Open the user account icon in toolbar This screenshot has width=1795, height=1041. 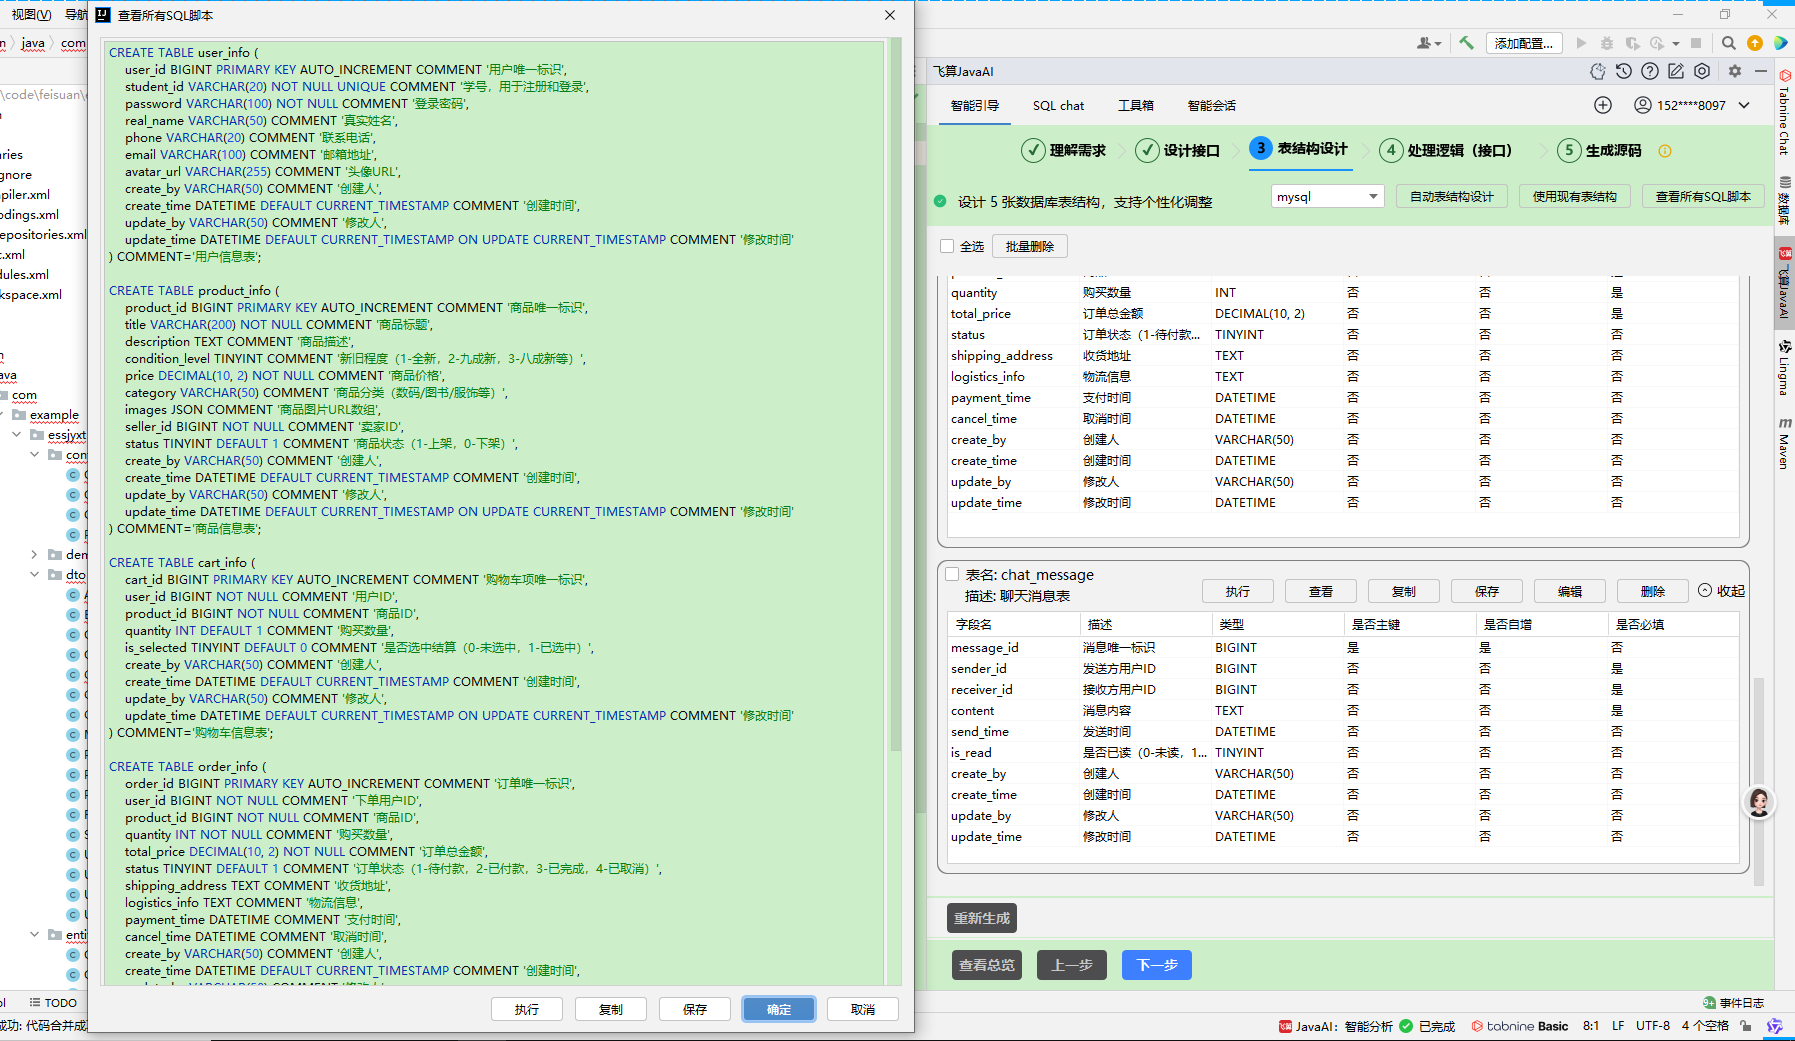pos(1428,43)
